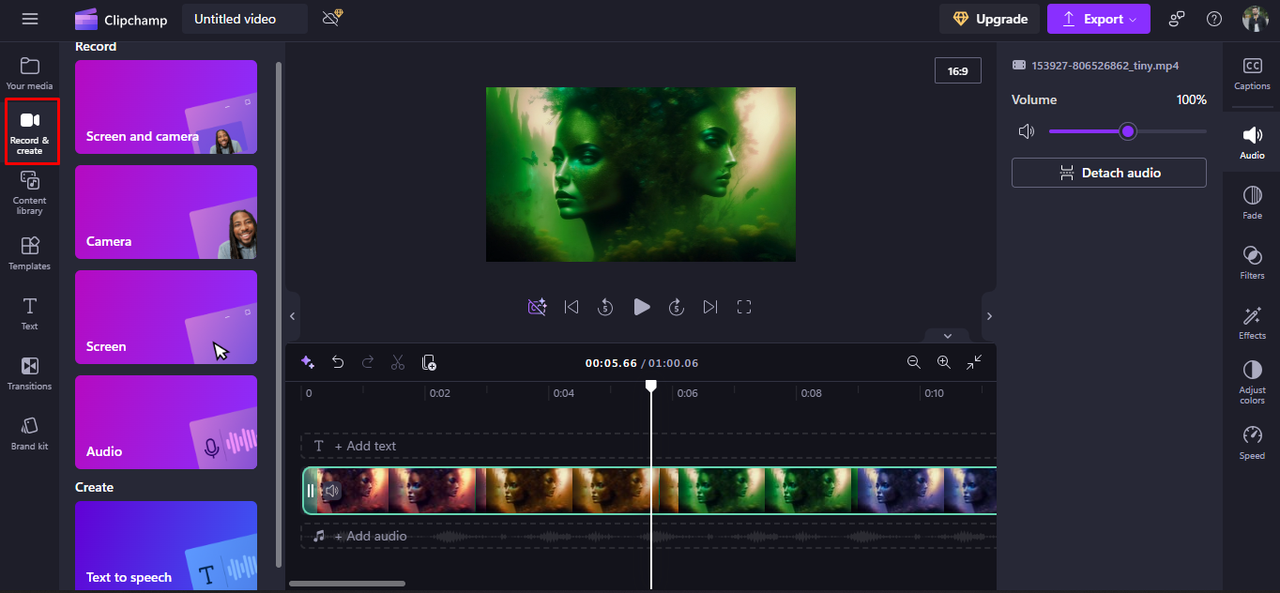Image resolution: width=1280 pixels, height=593 pixels.
Task: Enter fullscreen preview mode
Action: tap(744, 307)
